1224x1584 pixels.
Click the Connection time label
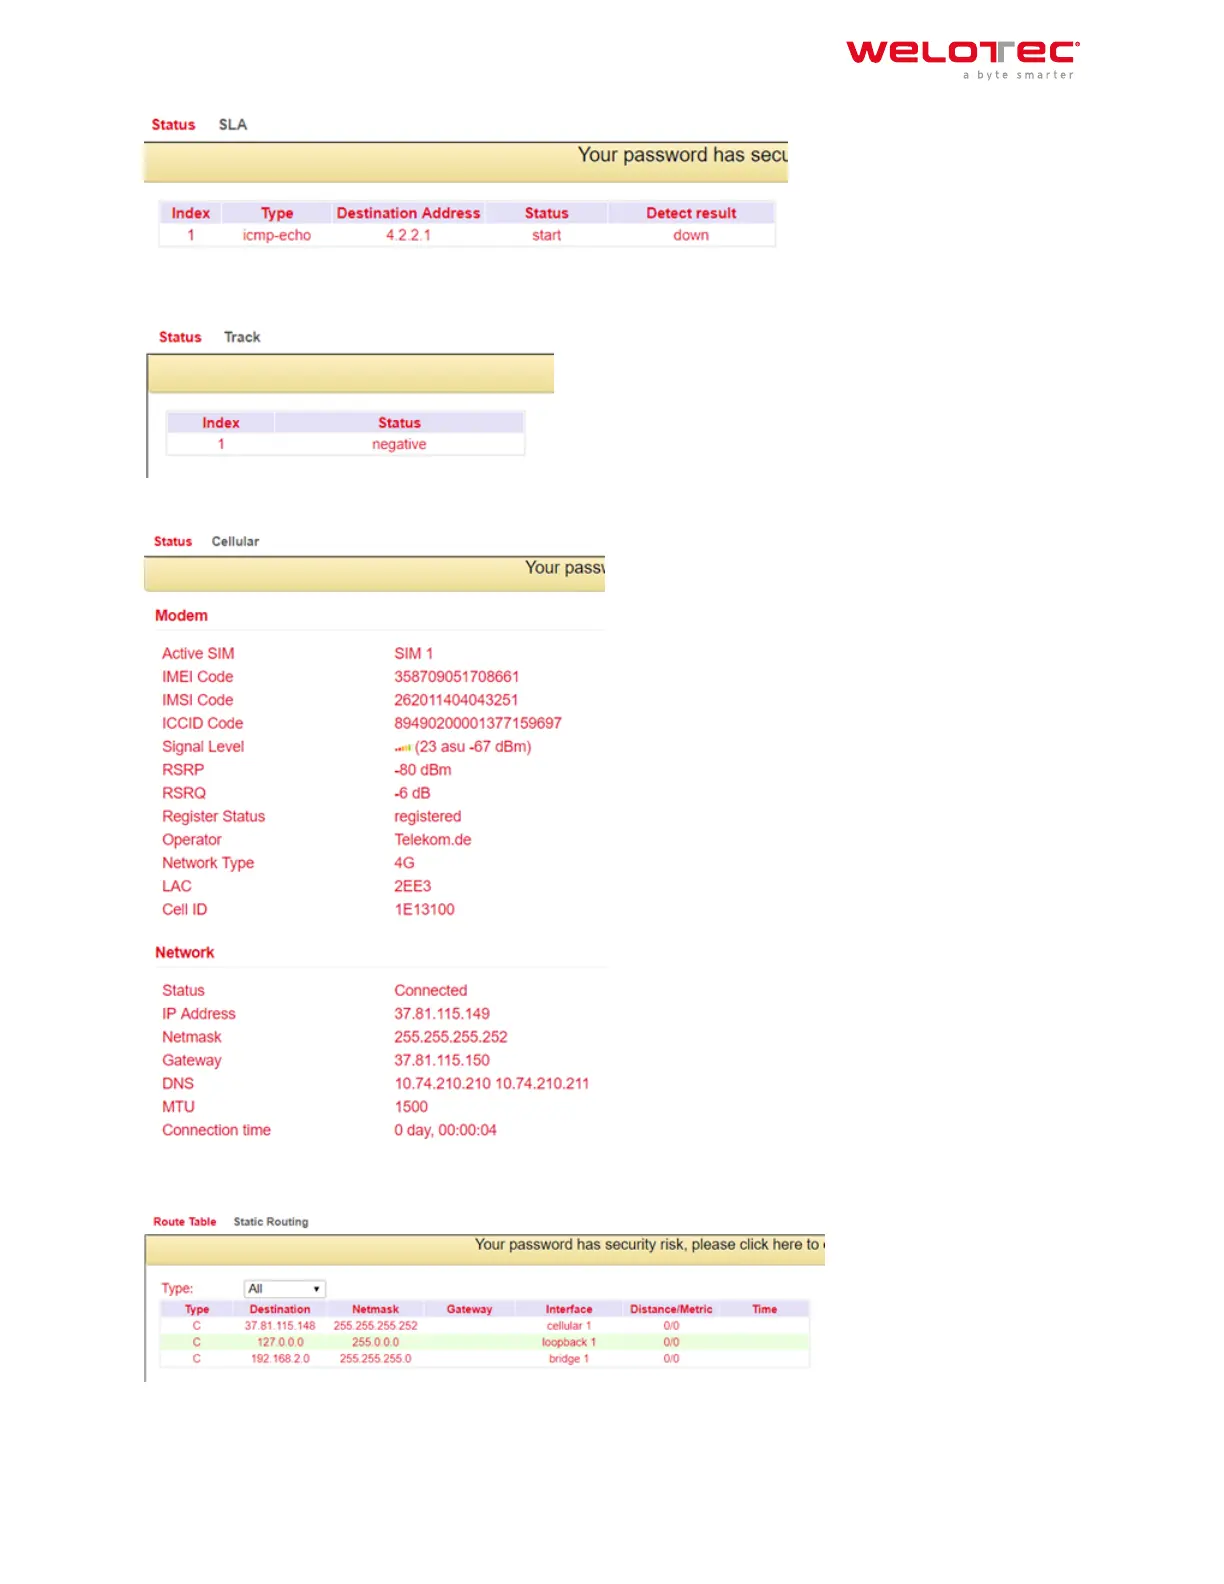216,1130
